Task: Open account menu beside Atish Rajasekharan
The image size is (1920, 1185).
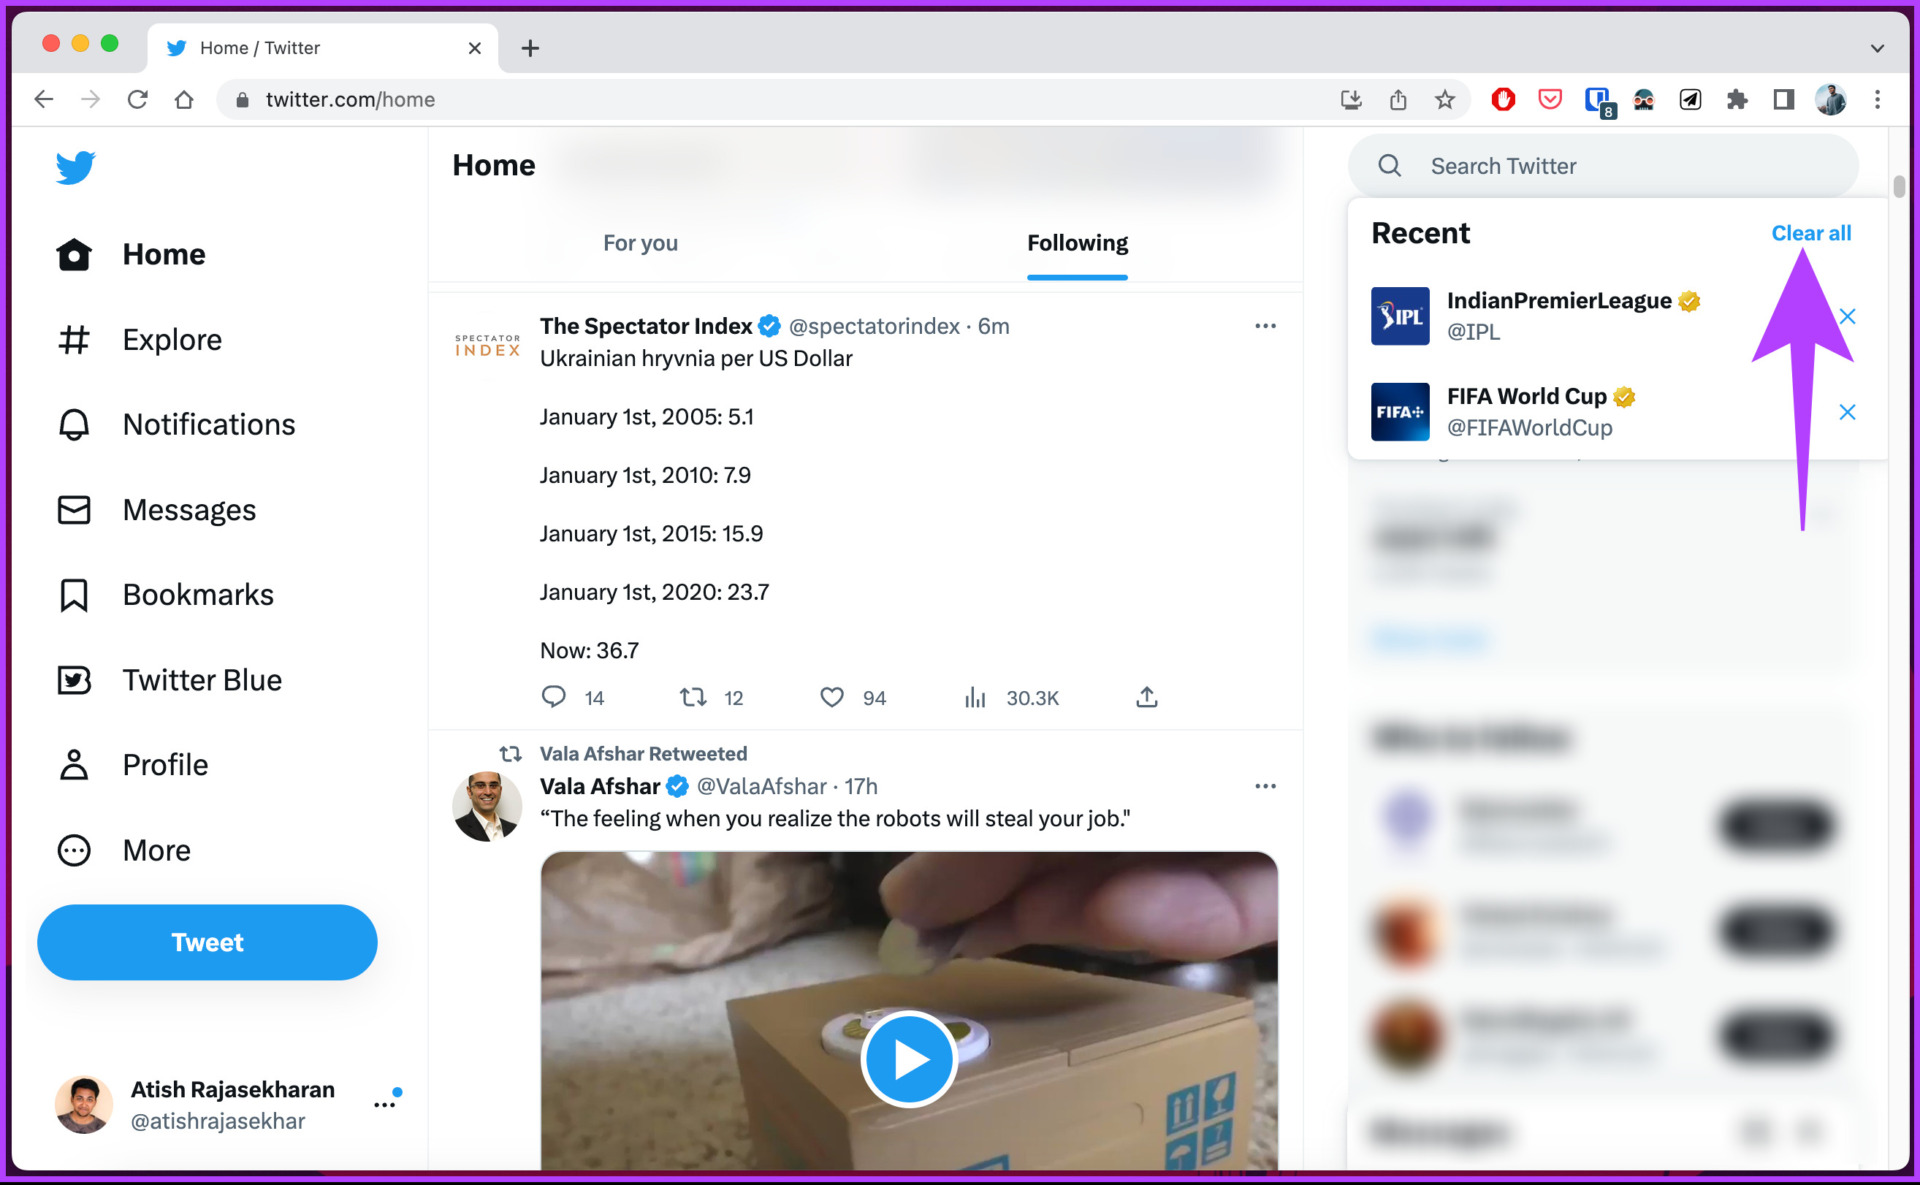Action: pyautogui.click(x=385, y=1104)
